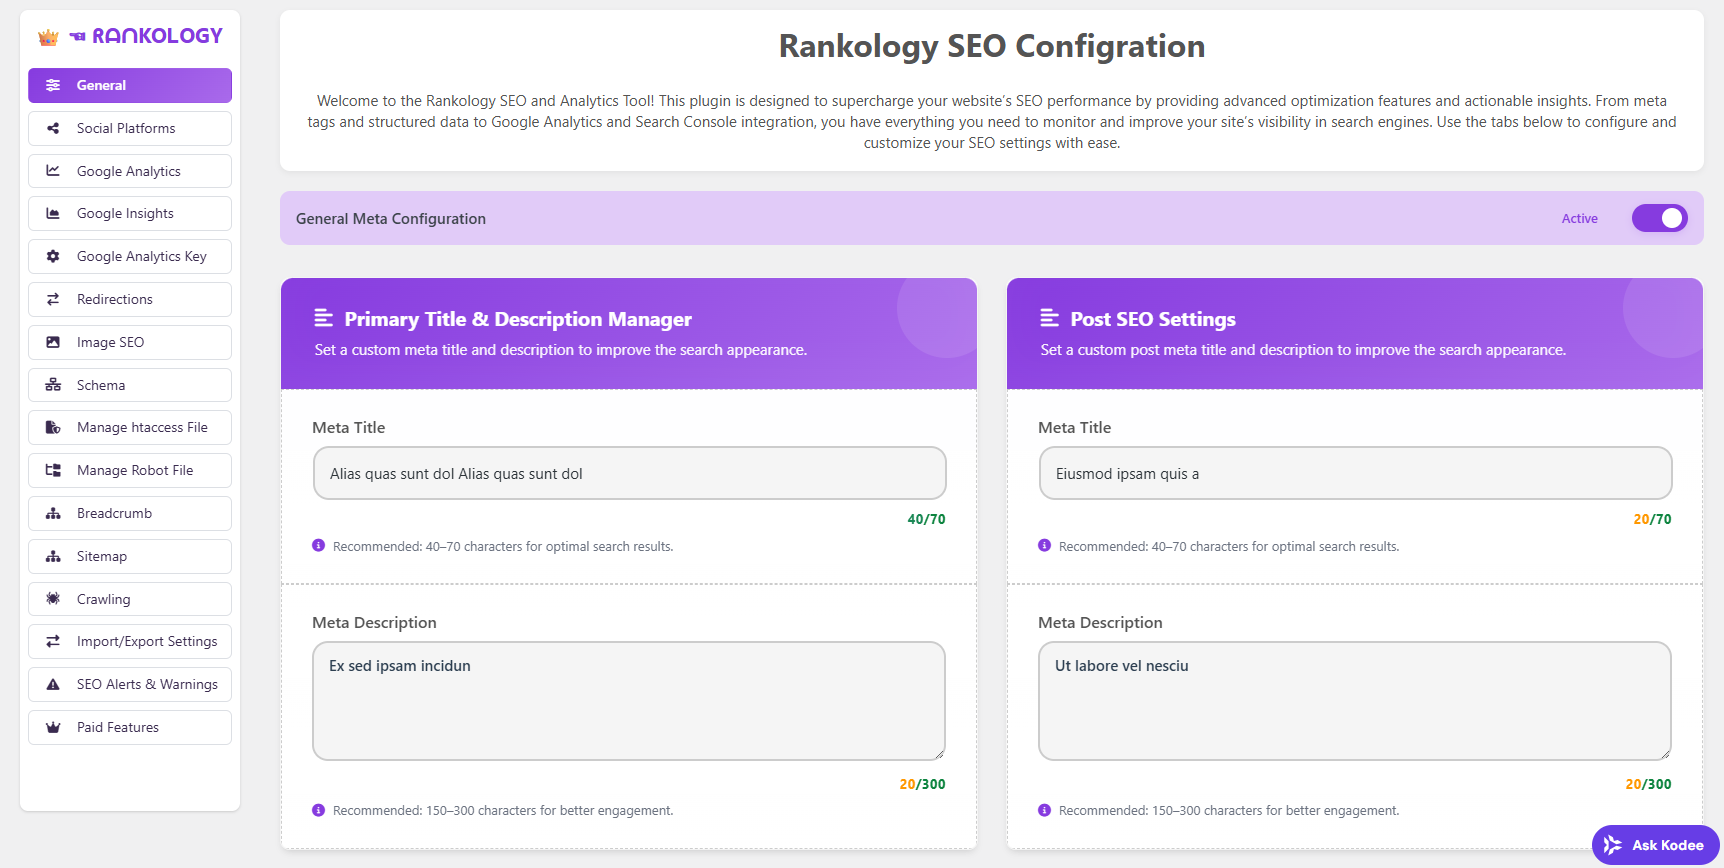Click the Primary Meta Title input field
Image resolution: width=1724 pixels, height=868 pixels.
629,473
